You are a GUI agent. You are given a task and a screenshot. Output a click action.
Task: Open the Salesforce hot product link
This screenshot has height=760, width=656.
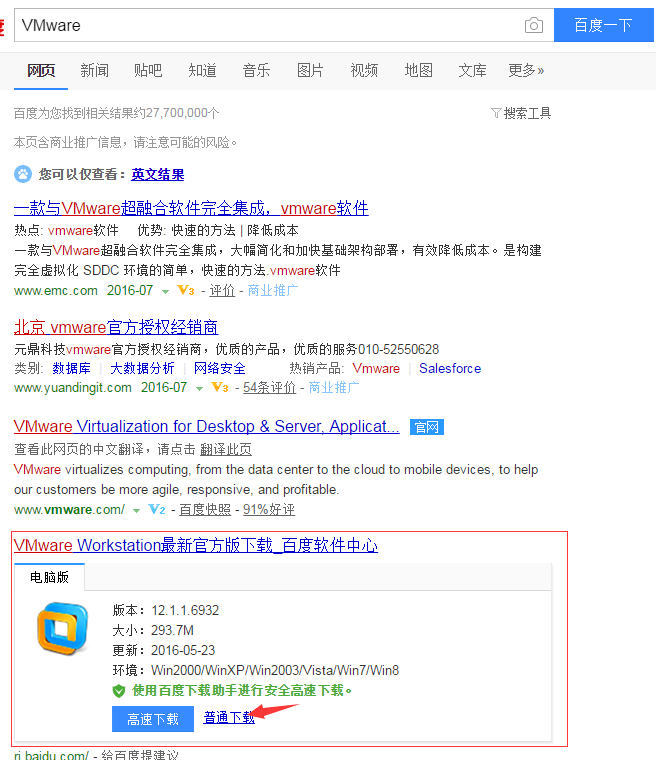tap(450, 368)
